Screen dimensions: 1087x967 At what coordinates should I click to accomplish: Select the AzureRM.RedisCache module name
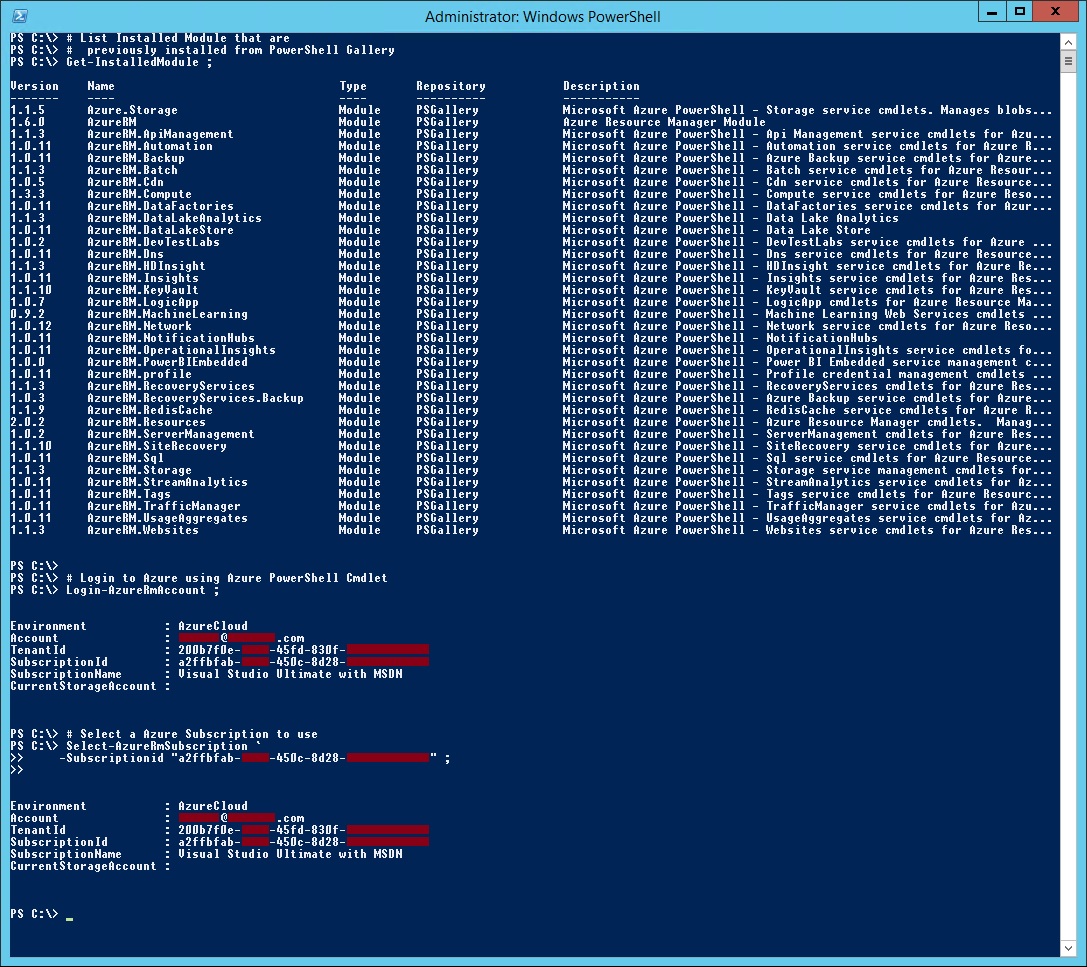pyautogui.click(x=150, y=410)
